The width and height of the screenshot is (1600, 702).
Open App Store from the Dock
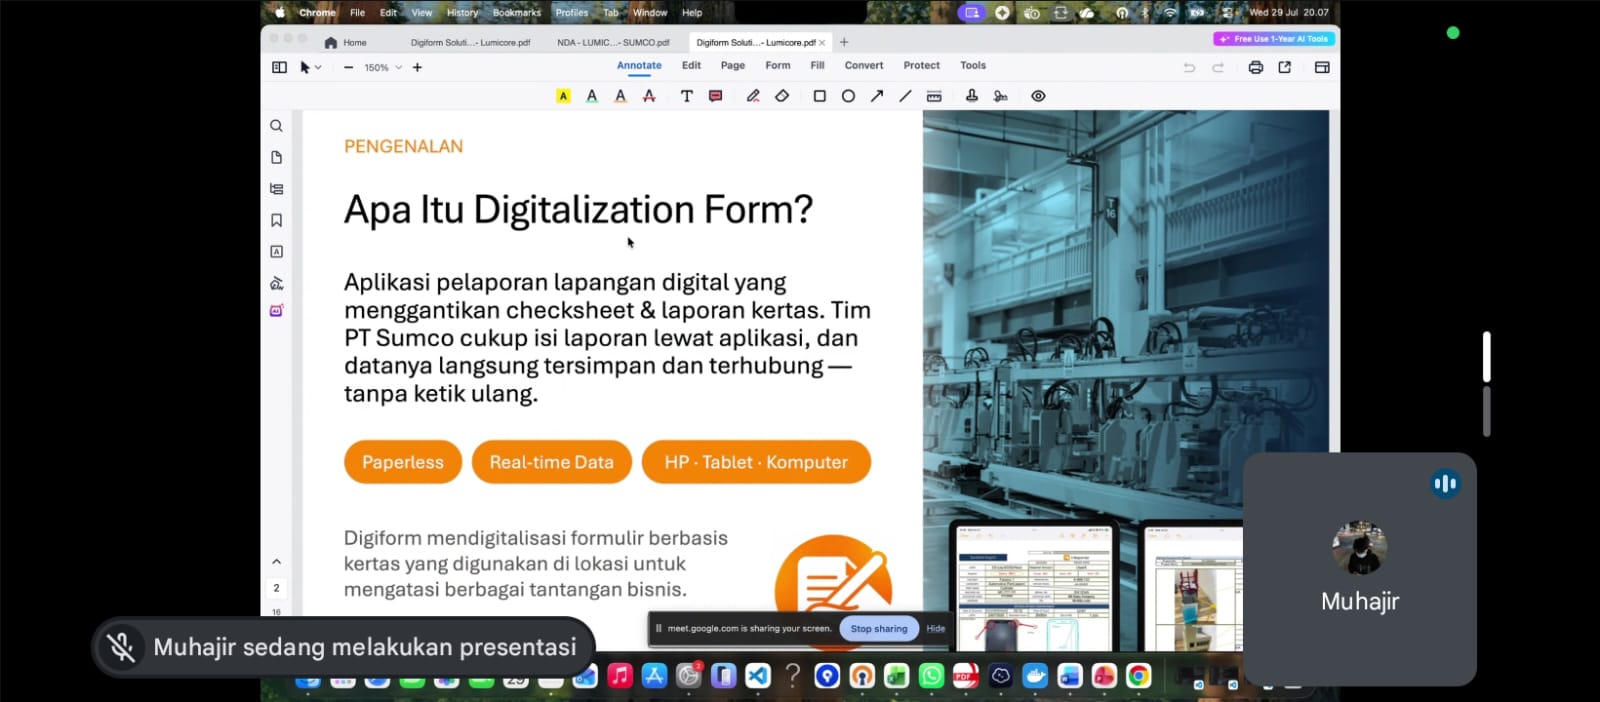pyautogui.click(x=654, y=676)
